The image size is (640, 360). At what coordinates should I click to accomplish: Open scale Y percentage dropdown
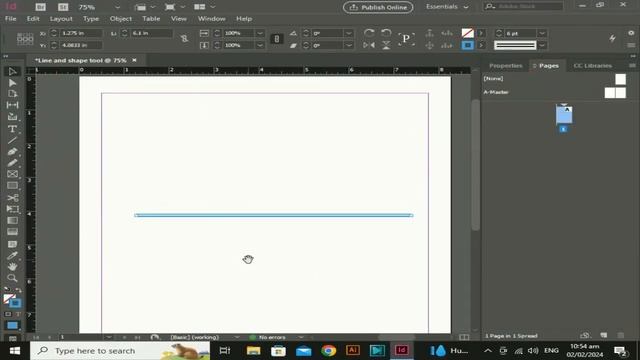tap(260, 45)
